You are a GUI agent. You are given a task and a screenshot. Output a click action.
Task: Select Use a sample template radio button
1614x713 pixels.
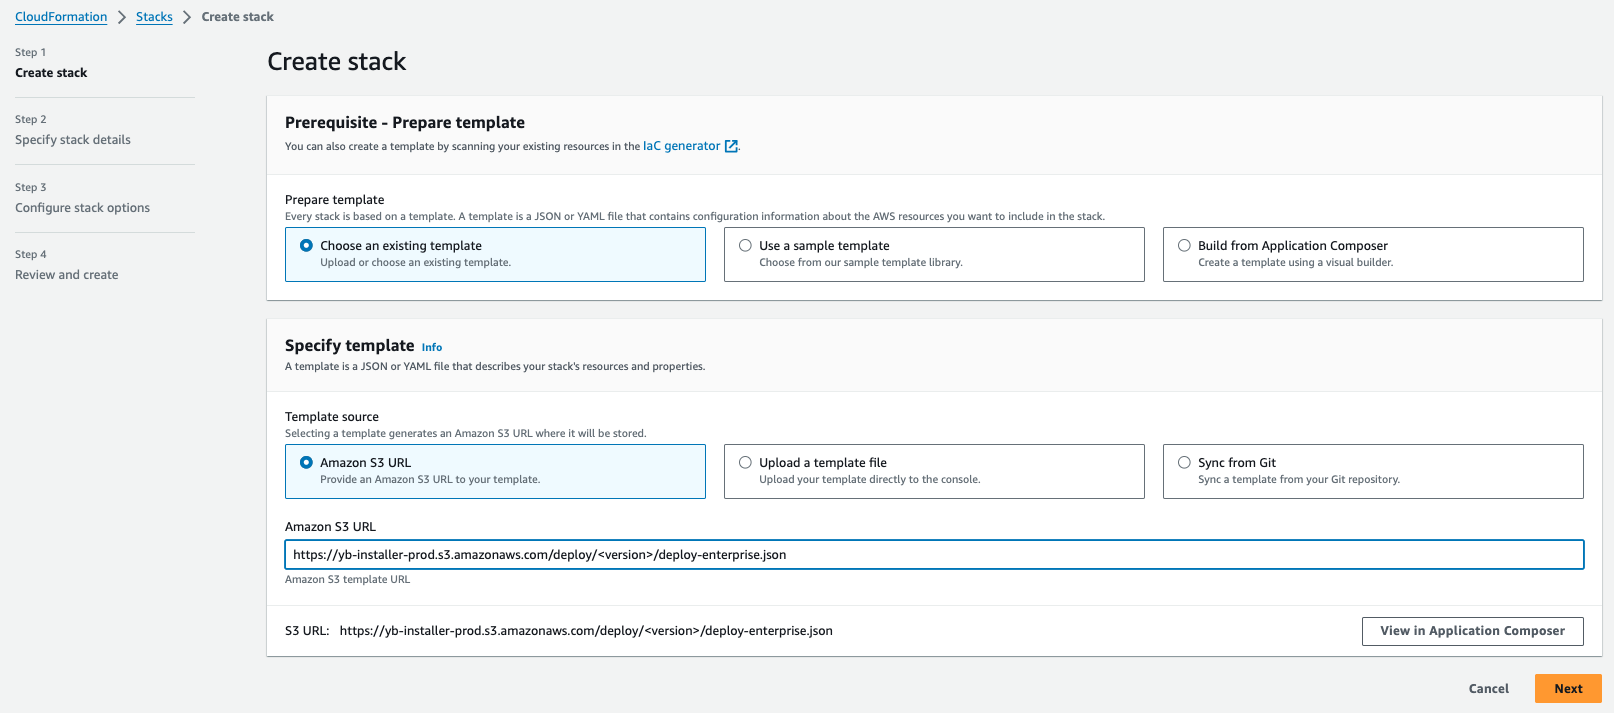[x=745, y=246]
